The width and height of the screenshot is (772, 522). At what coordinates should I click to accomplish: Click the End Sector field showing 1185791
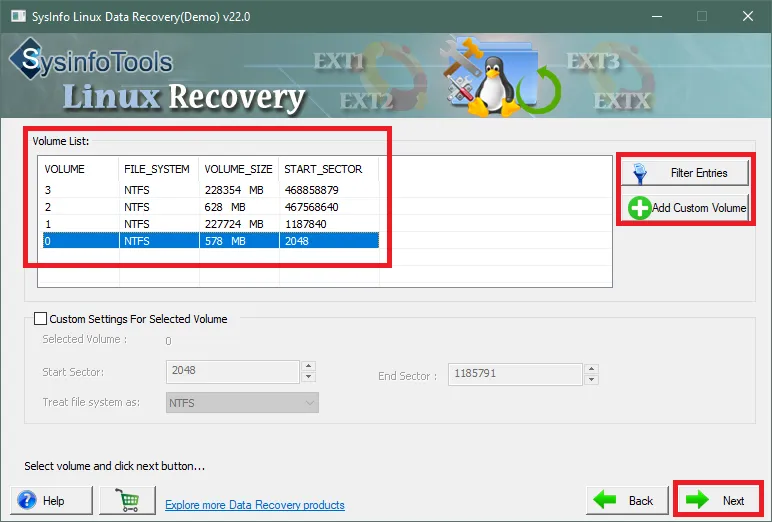515,374
